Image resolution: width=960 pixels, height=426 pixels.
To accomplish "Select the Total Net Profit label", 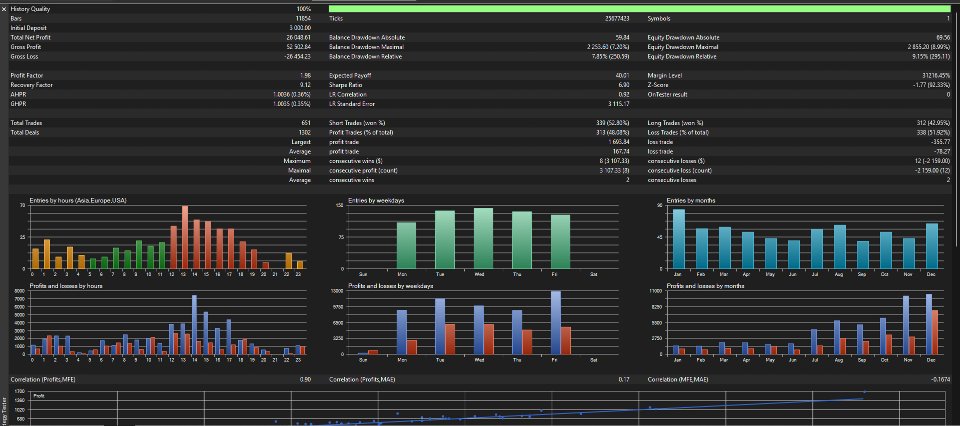I will (x=29, y=37).
